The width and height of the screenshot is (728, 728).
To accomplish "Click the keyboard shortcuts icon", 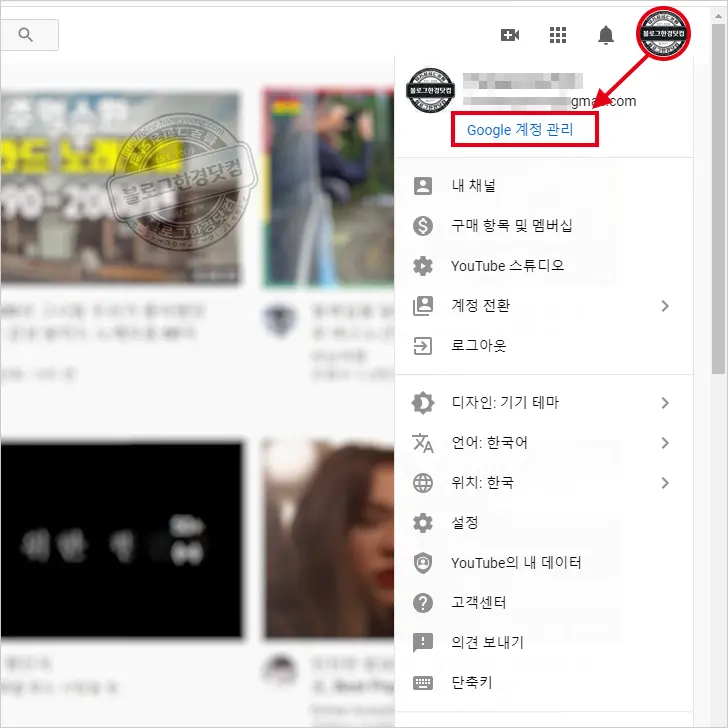I will click(x=423, y=683).
